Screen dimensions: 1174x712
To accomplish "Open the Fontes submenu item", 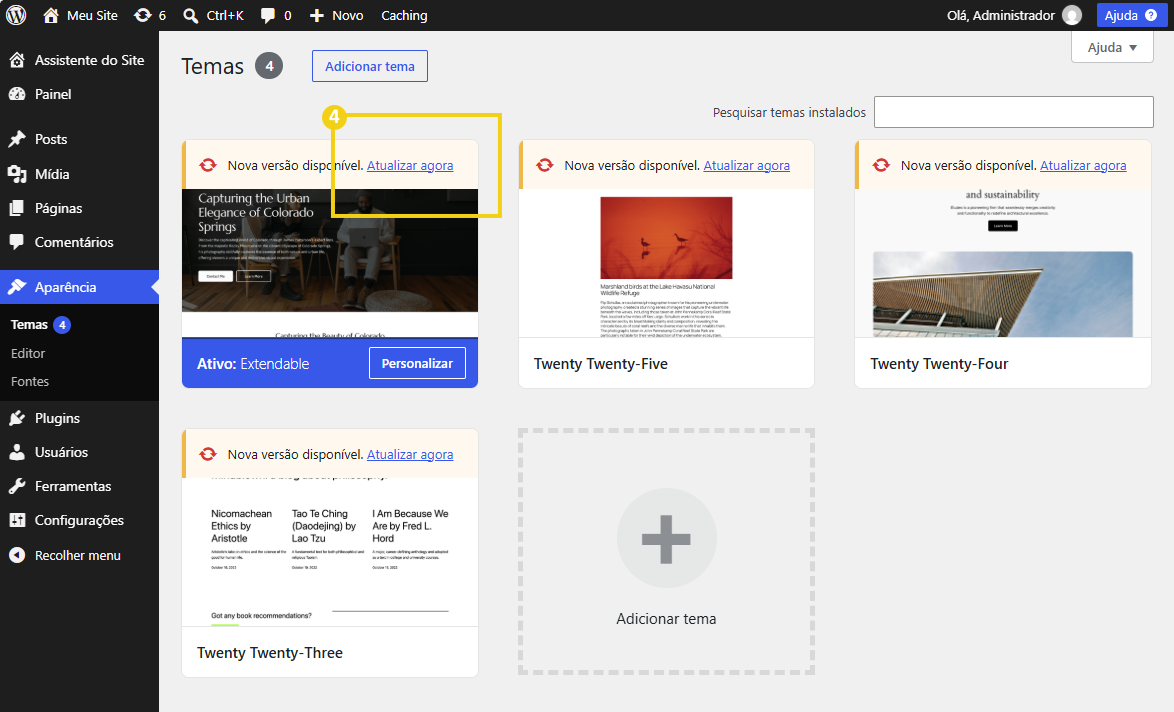I will click(x=30, y=381).
